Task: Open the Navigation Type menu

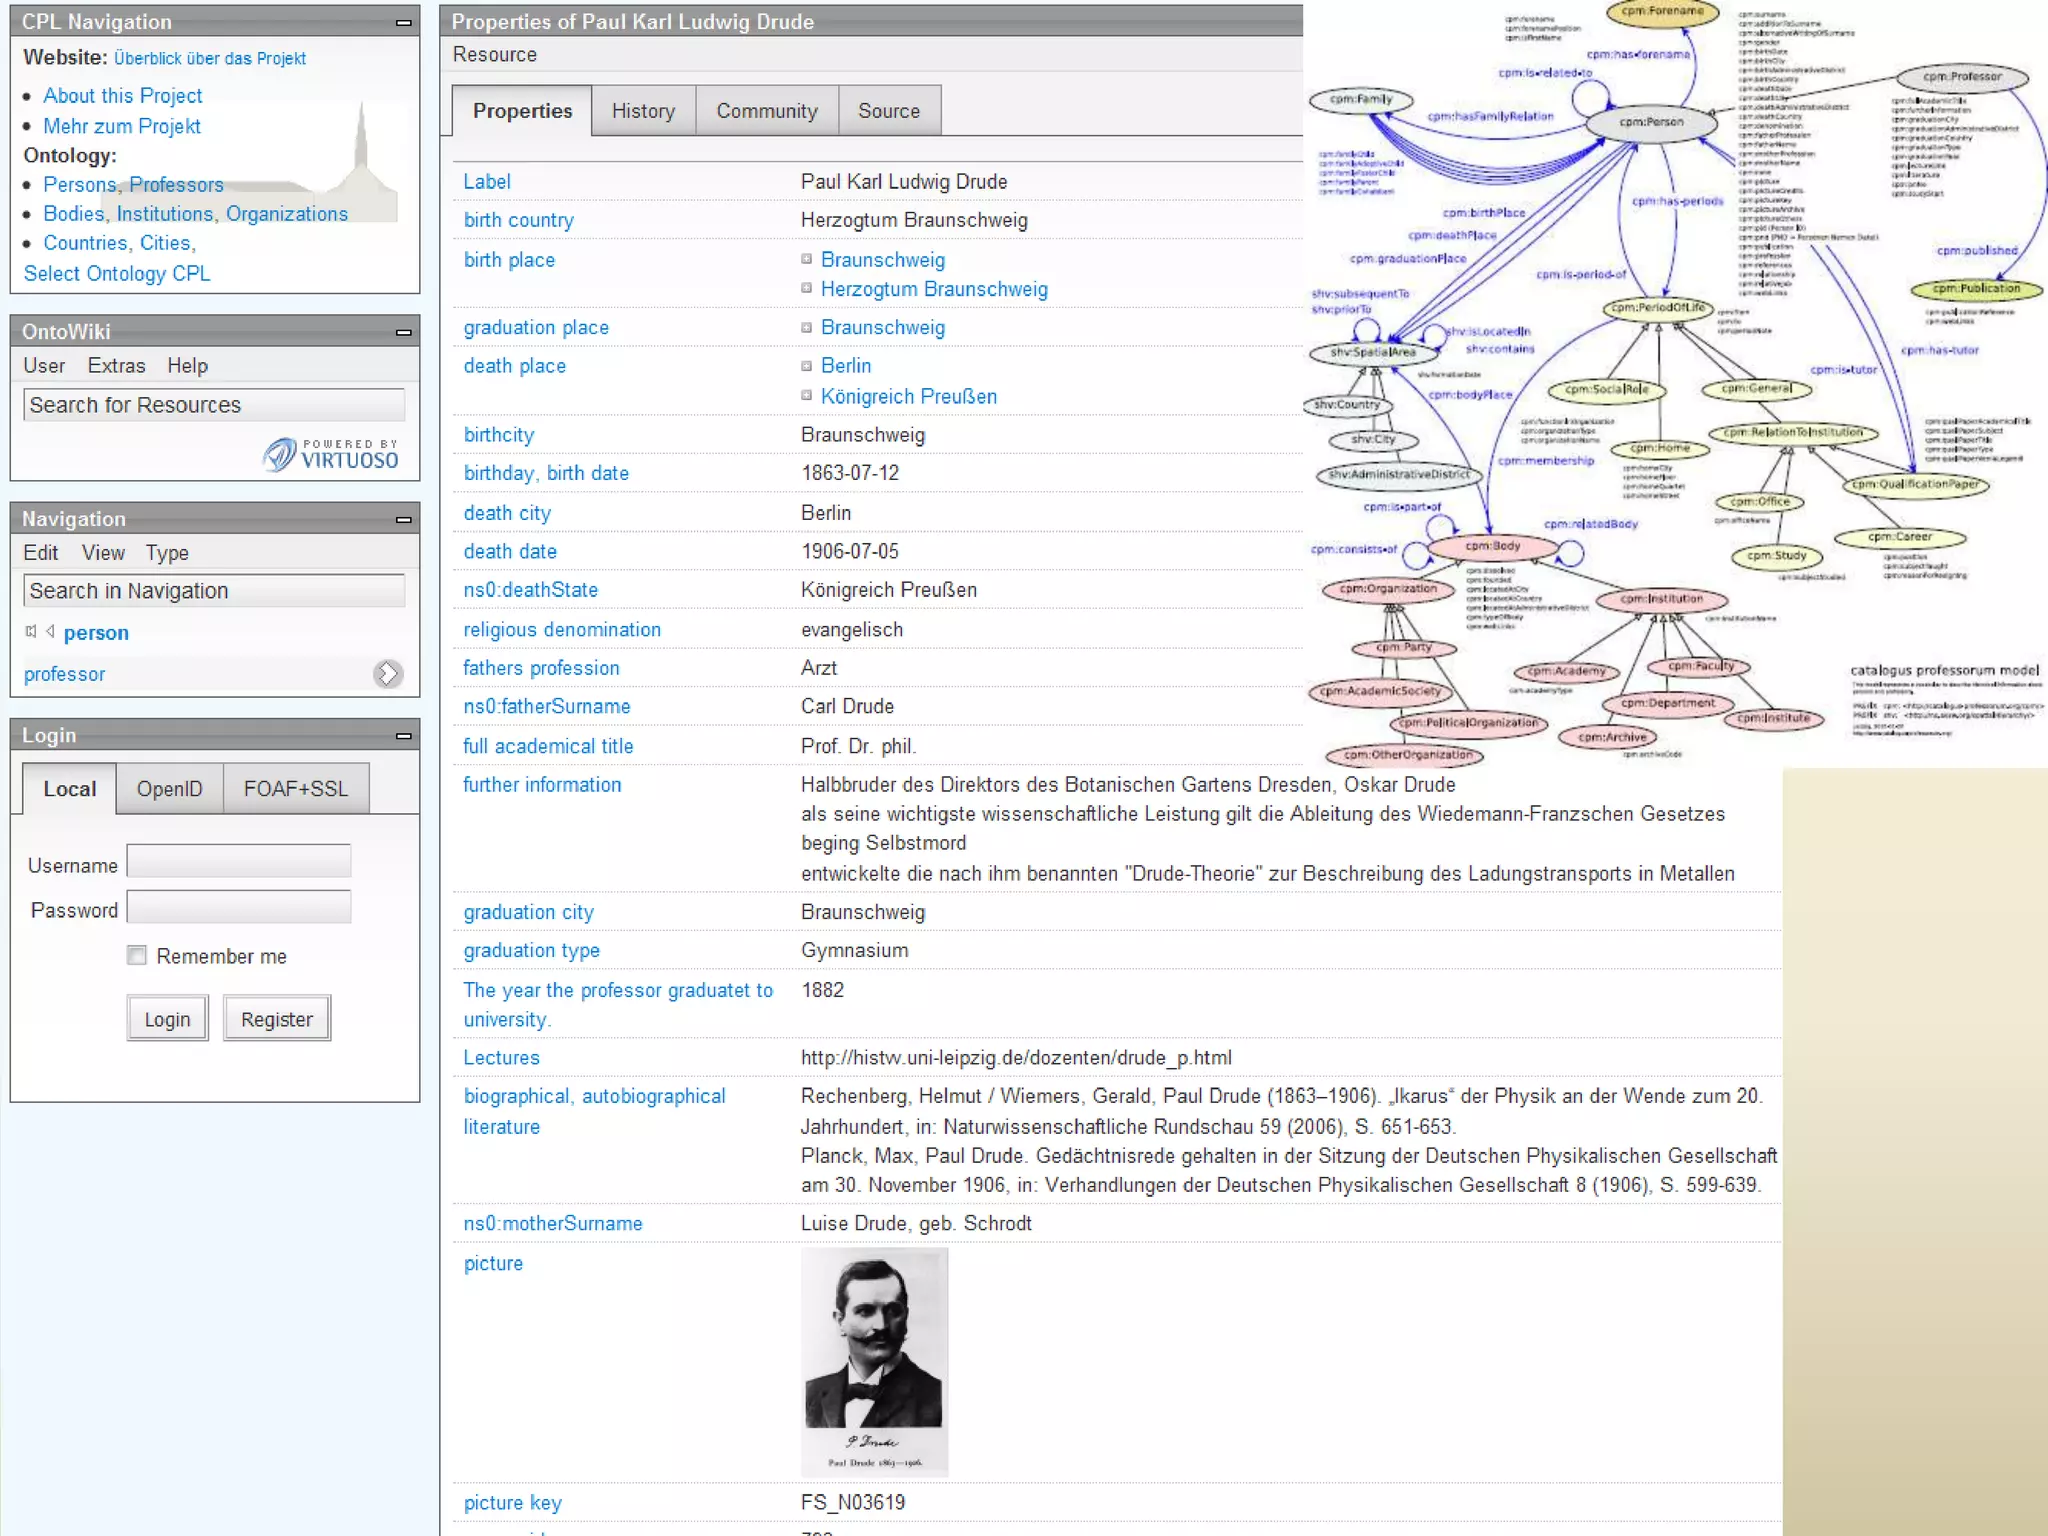Action: 167,553
